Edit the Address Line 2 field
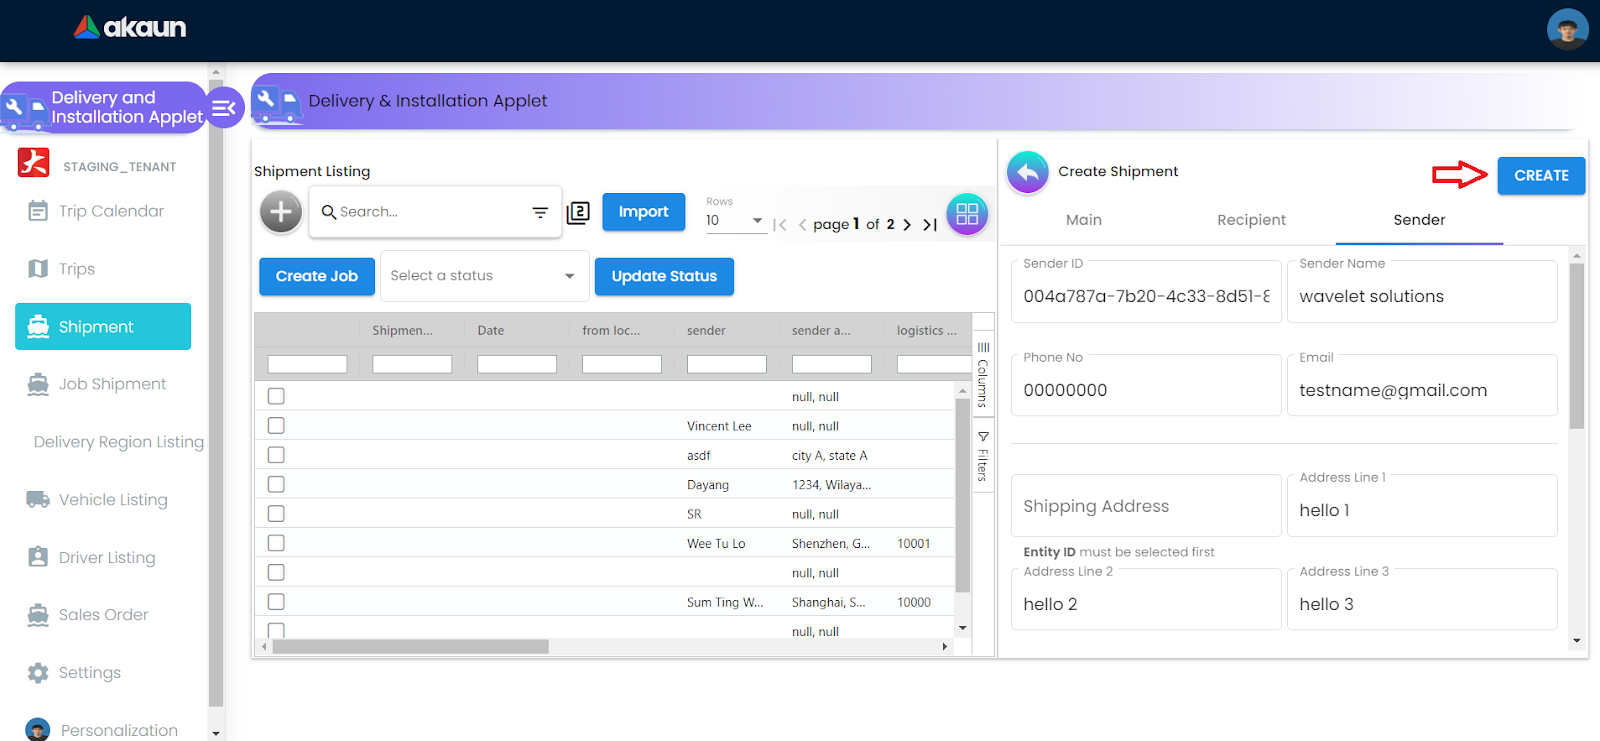The height and width of the screenshot is (741, 1600). pos(1146,600)
